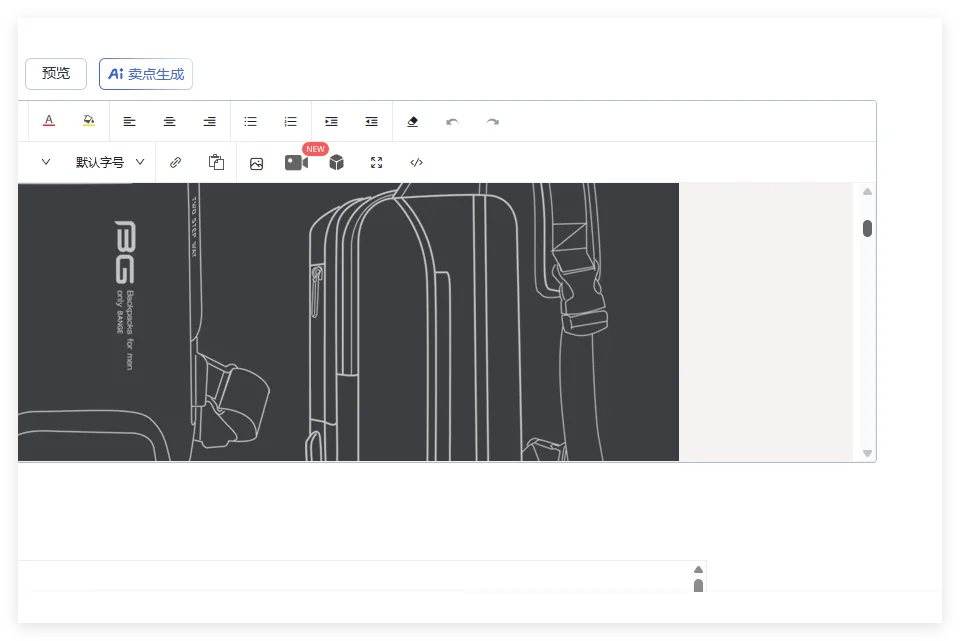Pick the background highlight color tool

(x=89, y=121)
